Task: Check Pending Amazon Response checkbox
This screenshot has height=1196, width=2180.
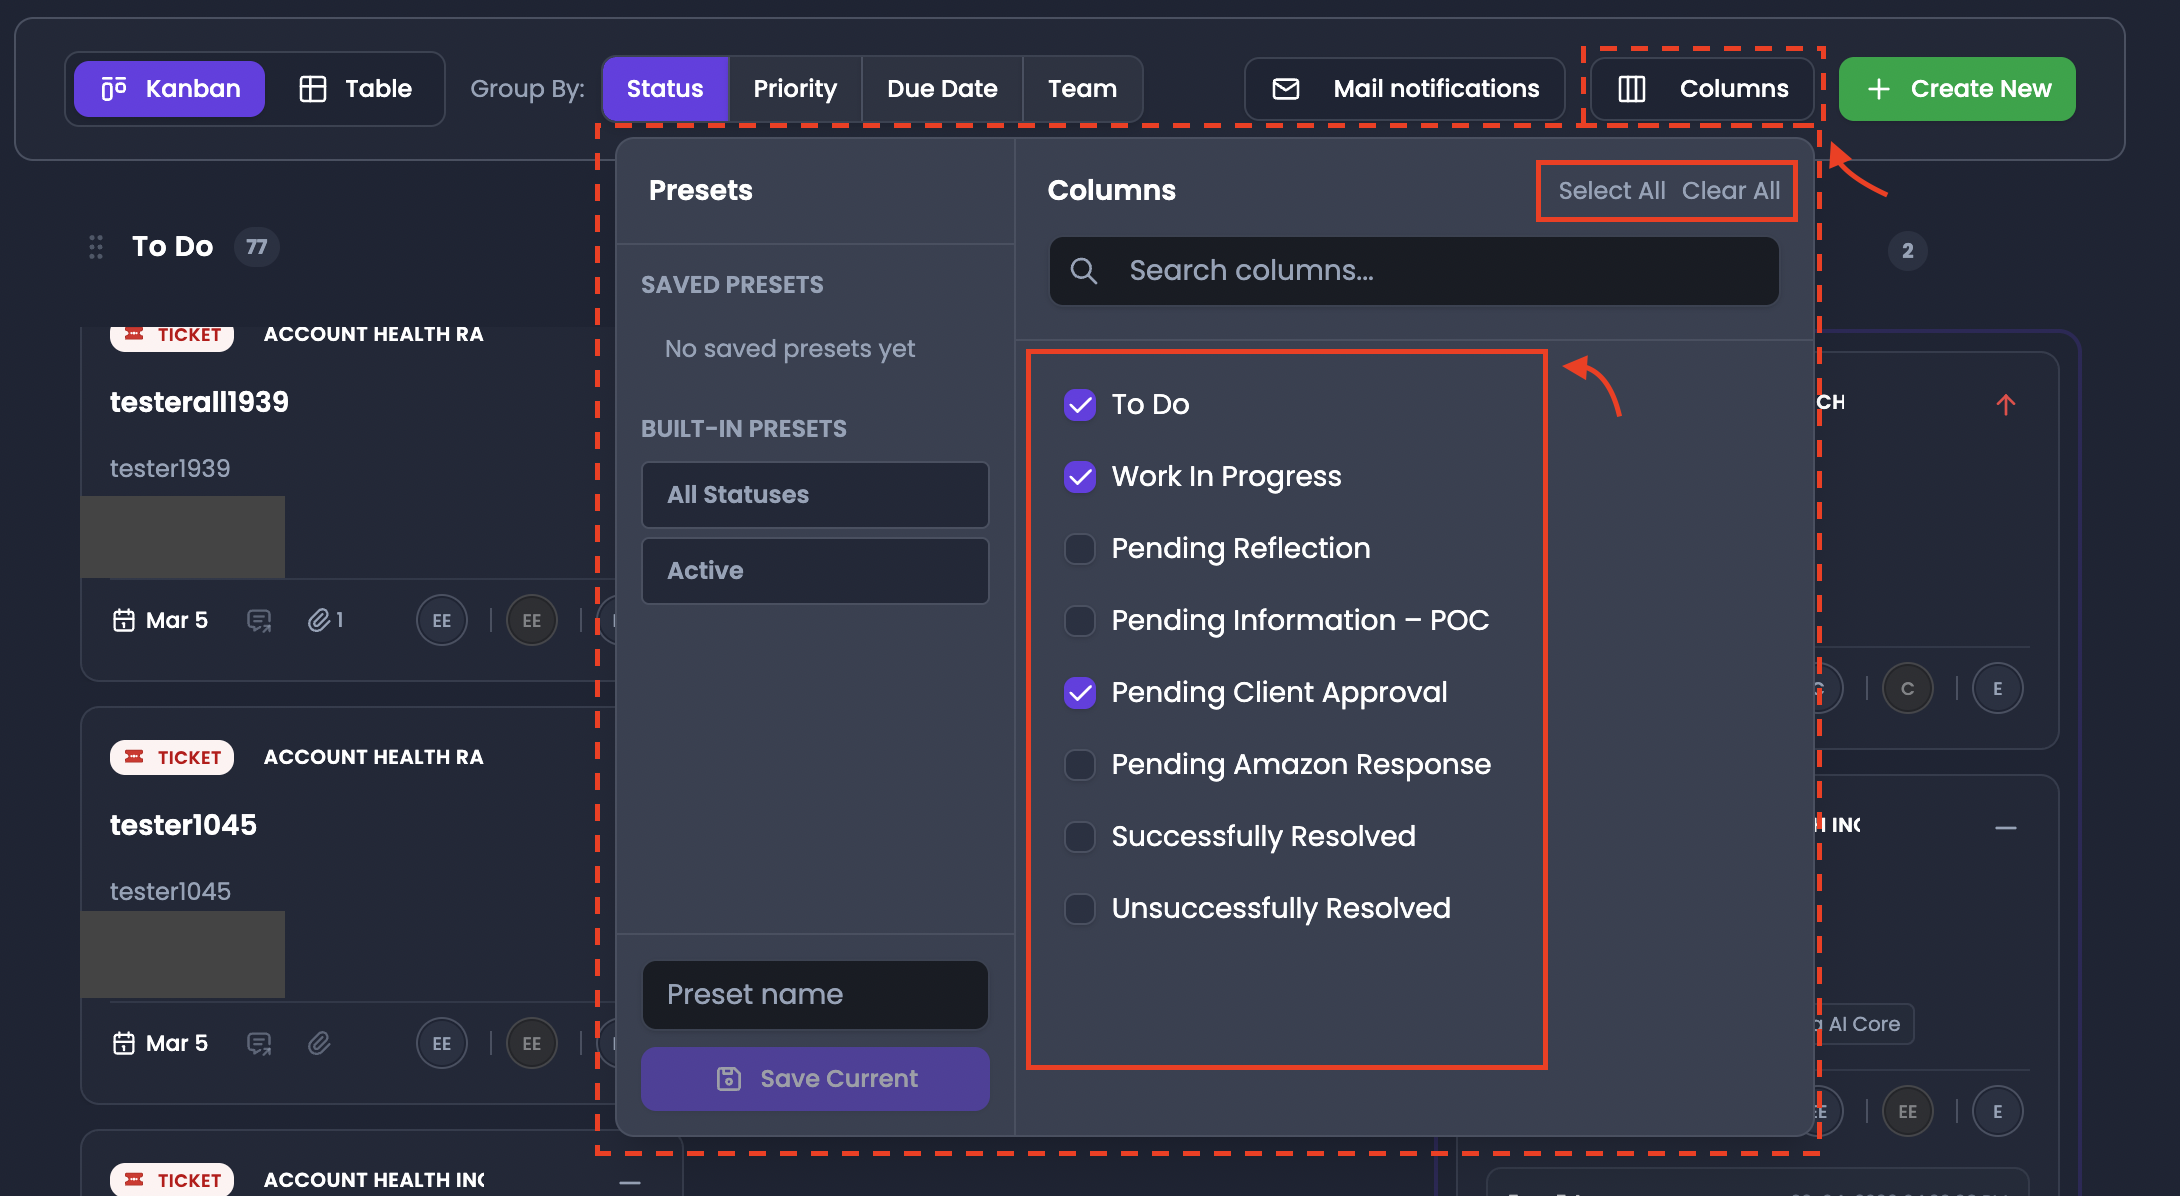Action: (x=1080, y=764)
